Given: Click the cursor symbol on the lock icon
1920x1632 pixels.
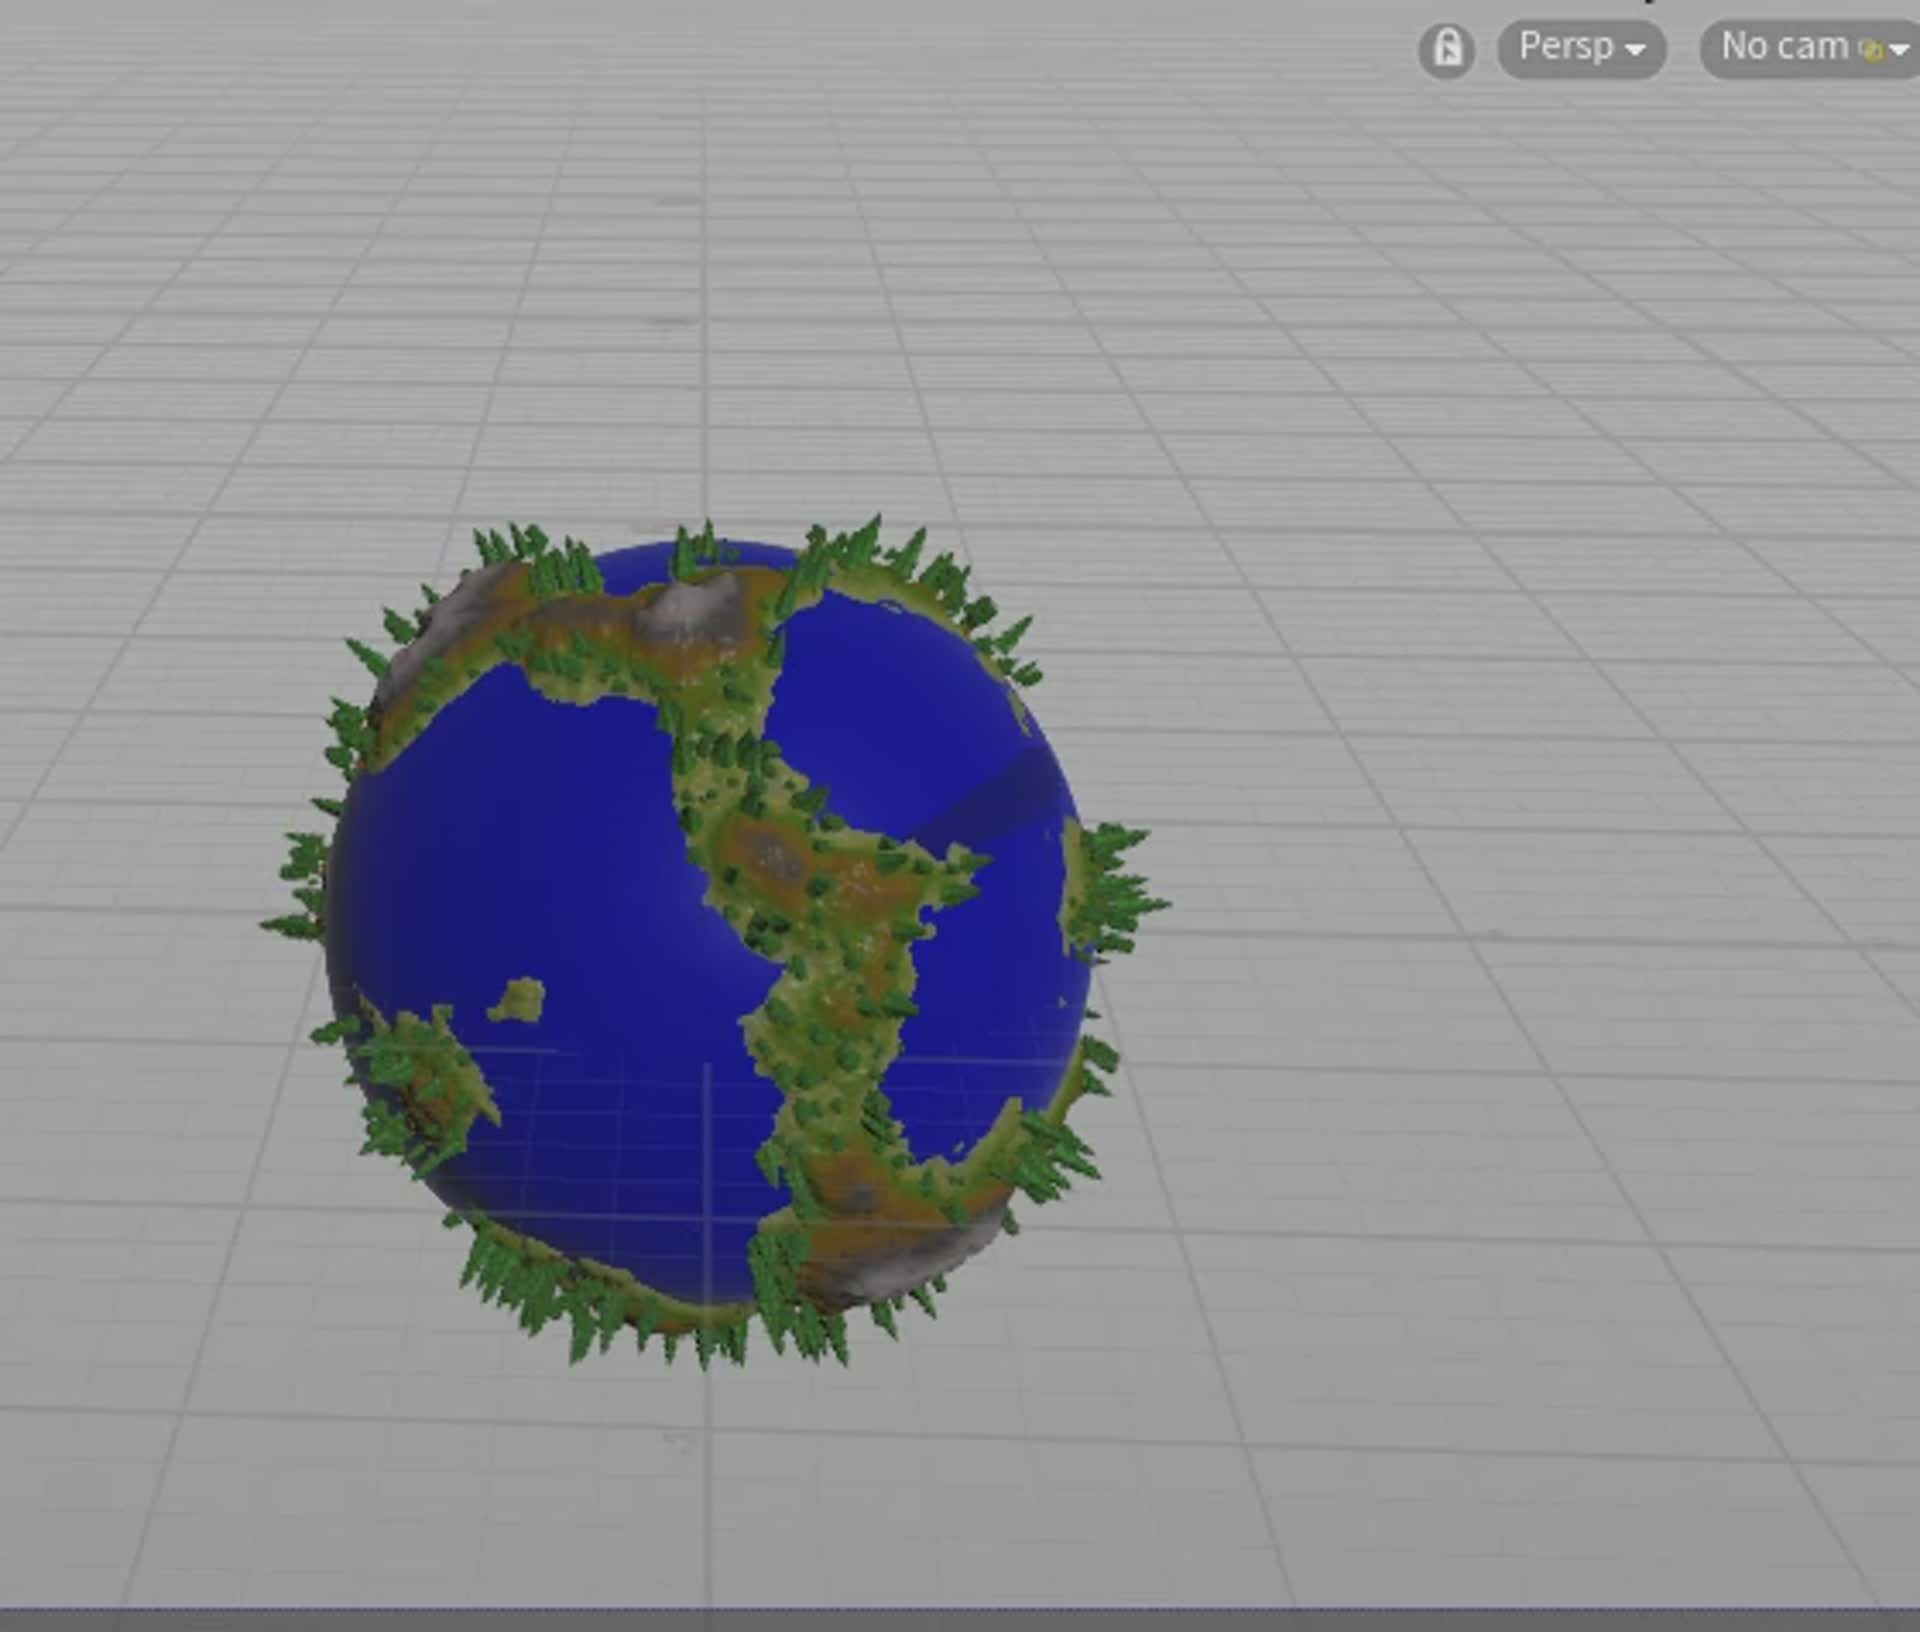Looking at the screenshot, I should pos(1450,52).
